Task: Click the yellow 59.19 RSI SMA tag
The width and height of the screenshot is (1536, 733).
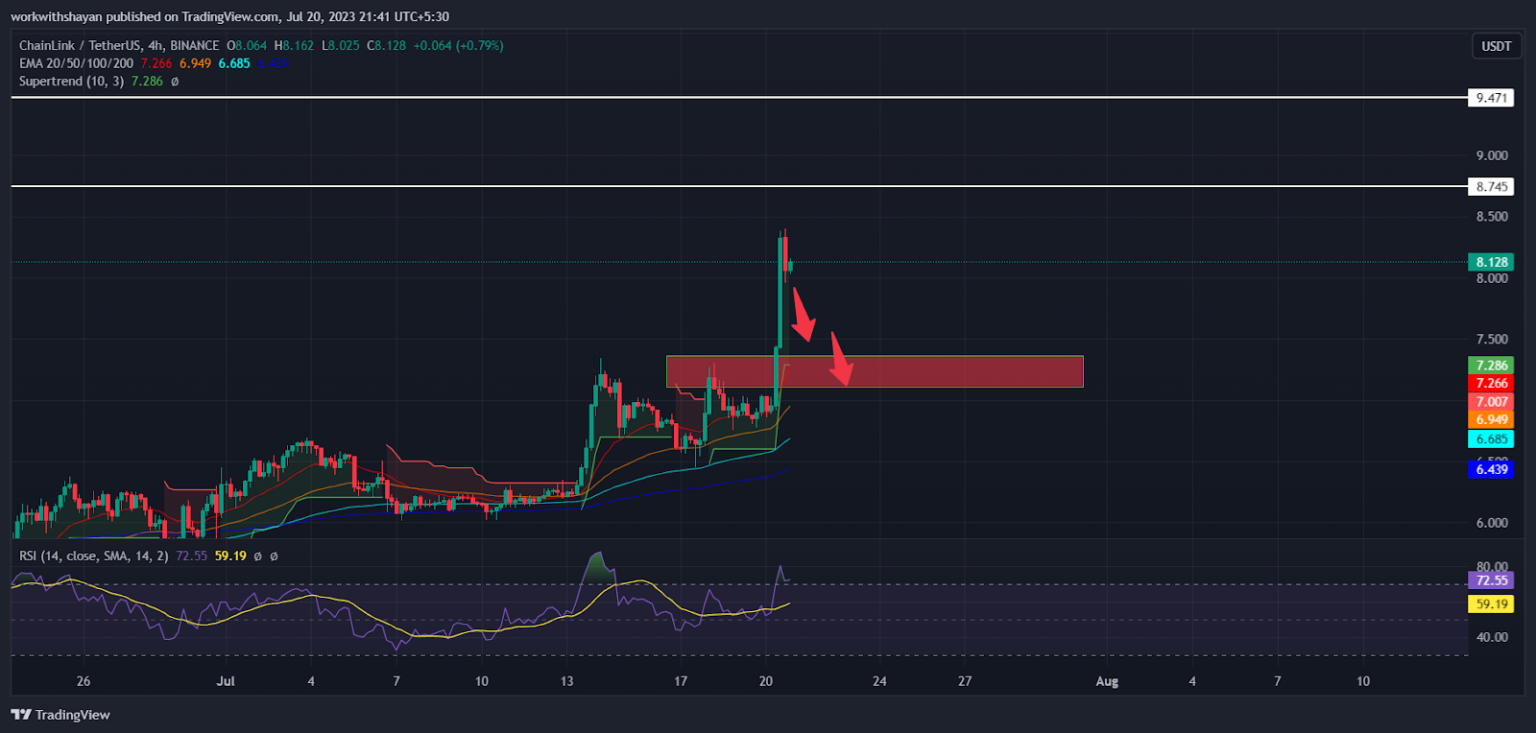Action: point(1490,604)
